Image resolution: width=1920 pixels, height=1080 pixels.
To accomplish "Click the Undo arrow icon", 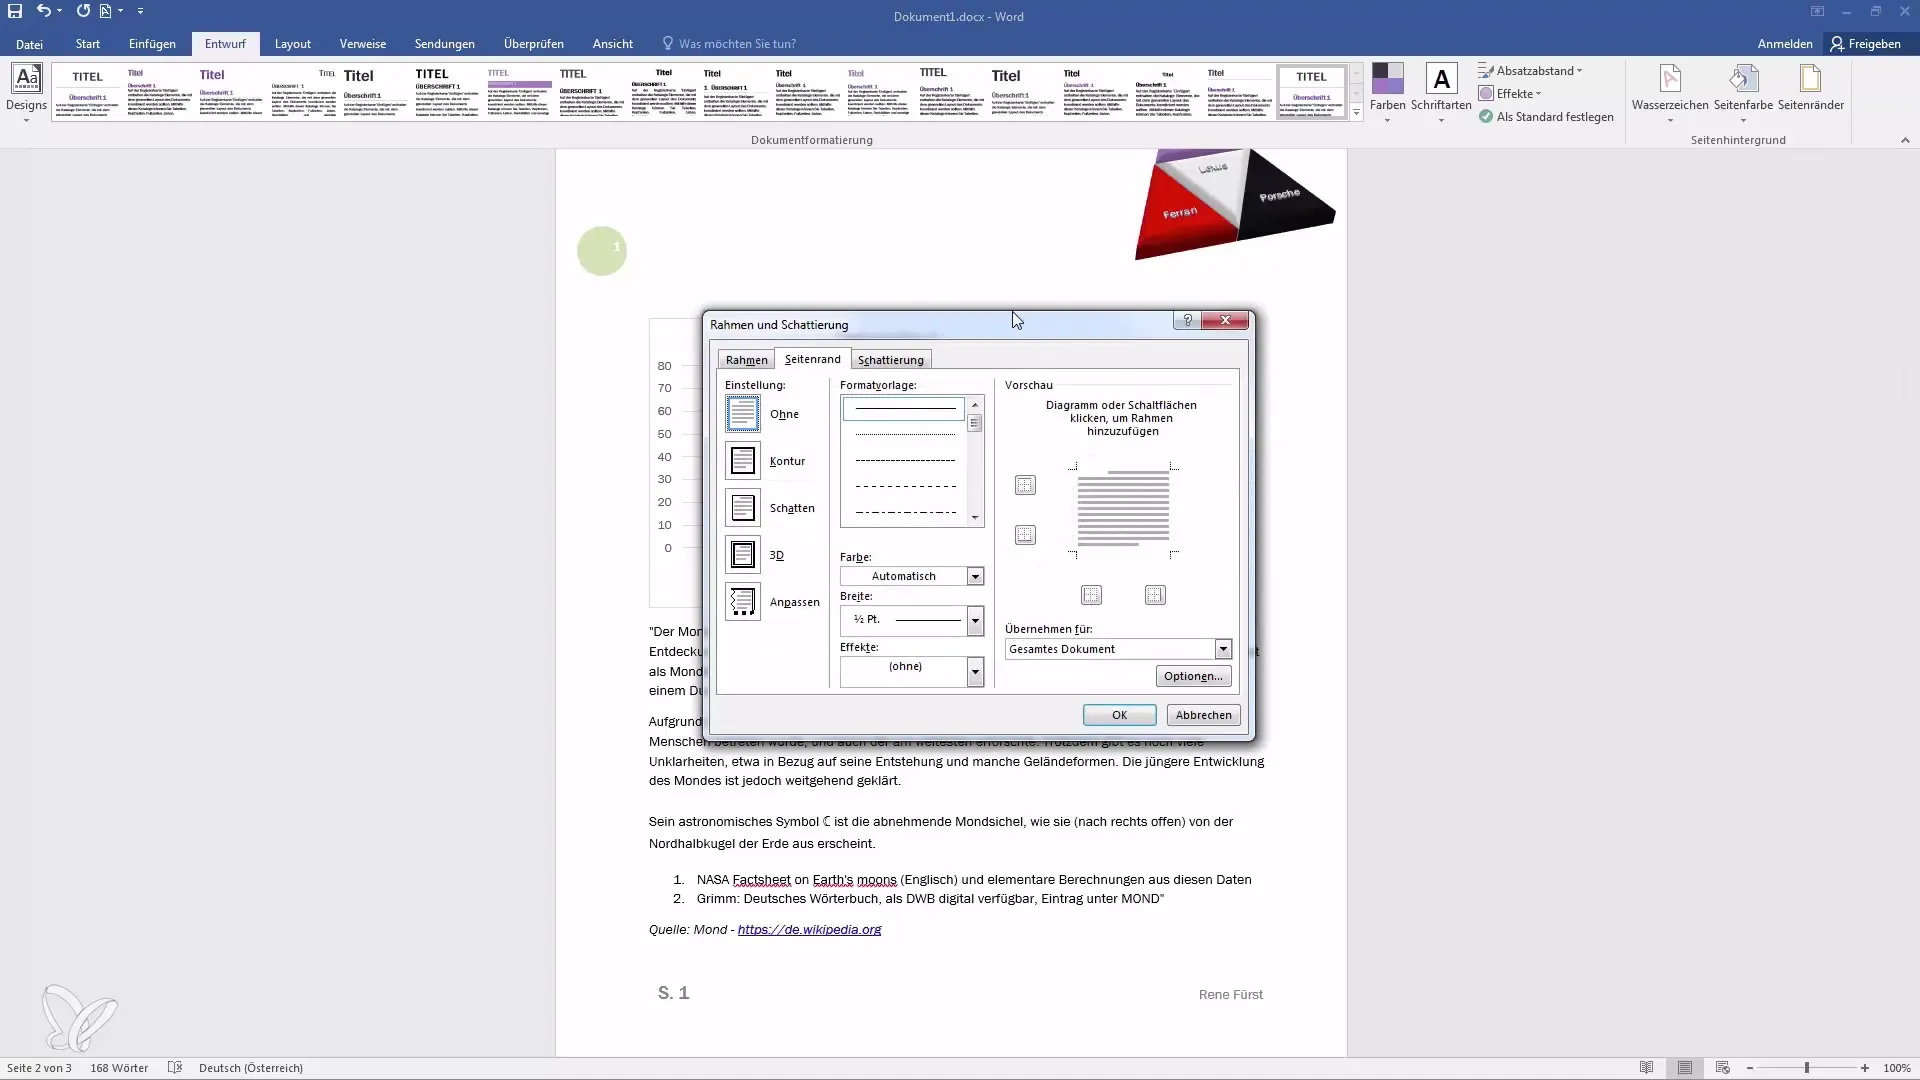I will click(x=43, y=11).
